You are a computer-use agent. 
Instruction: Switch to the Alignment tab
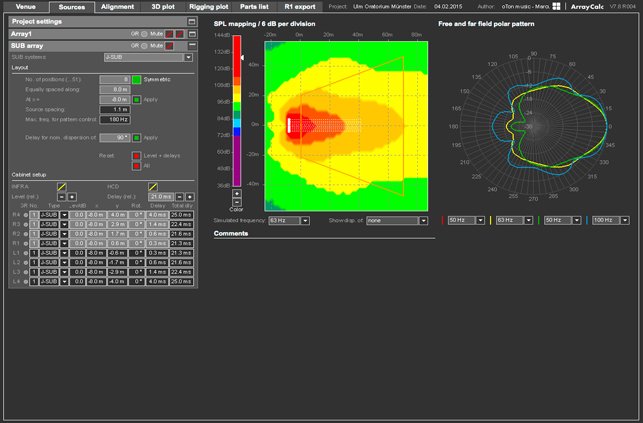[x=118, y=7]
